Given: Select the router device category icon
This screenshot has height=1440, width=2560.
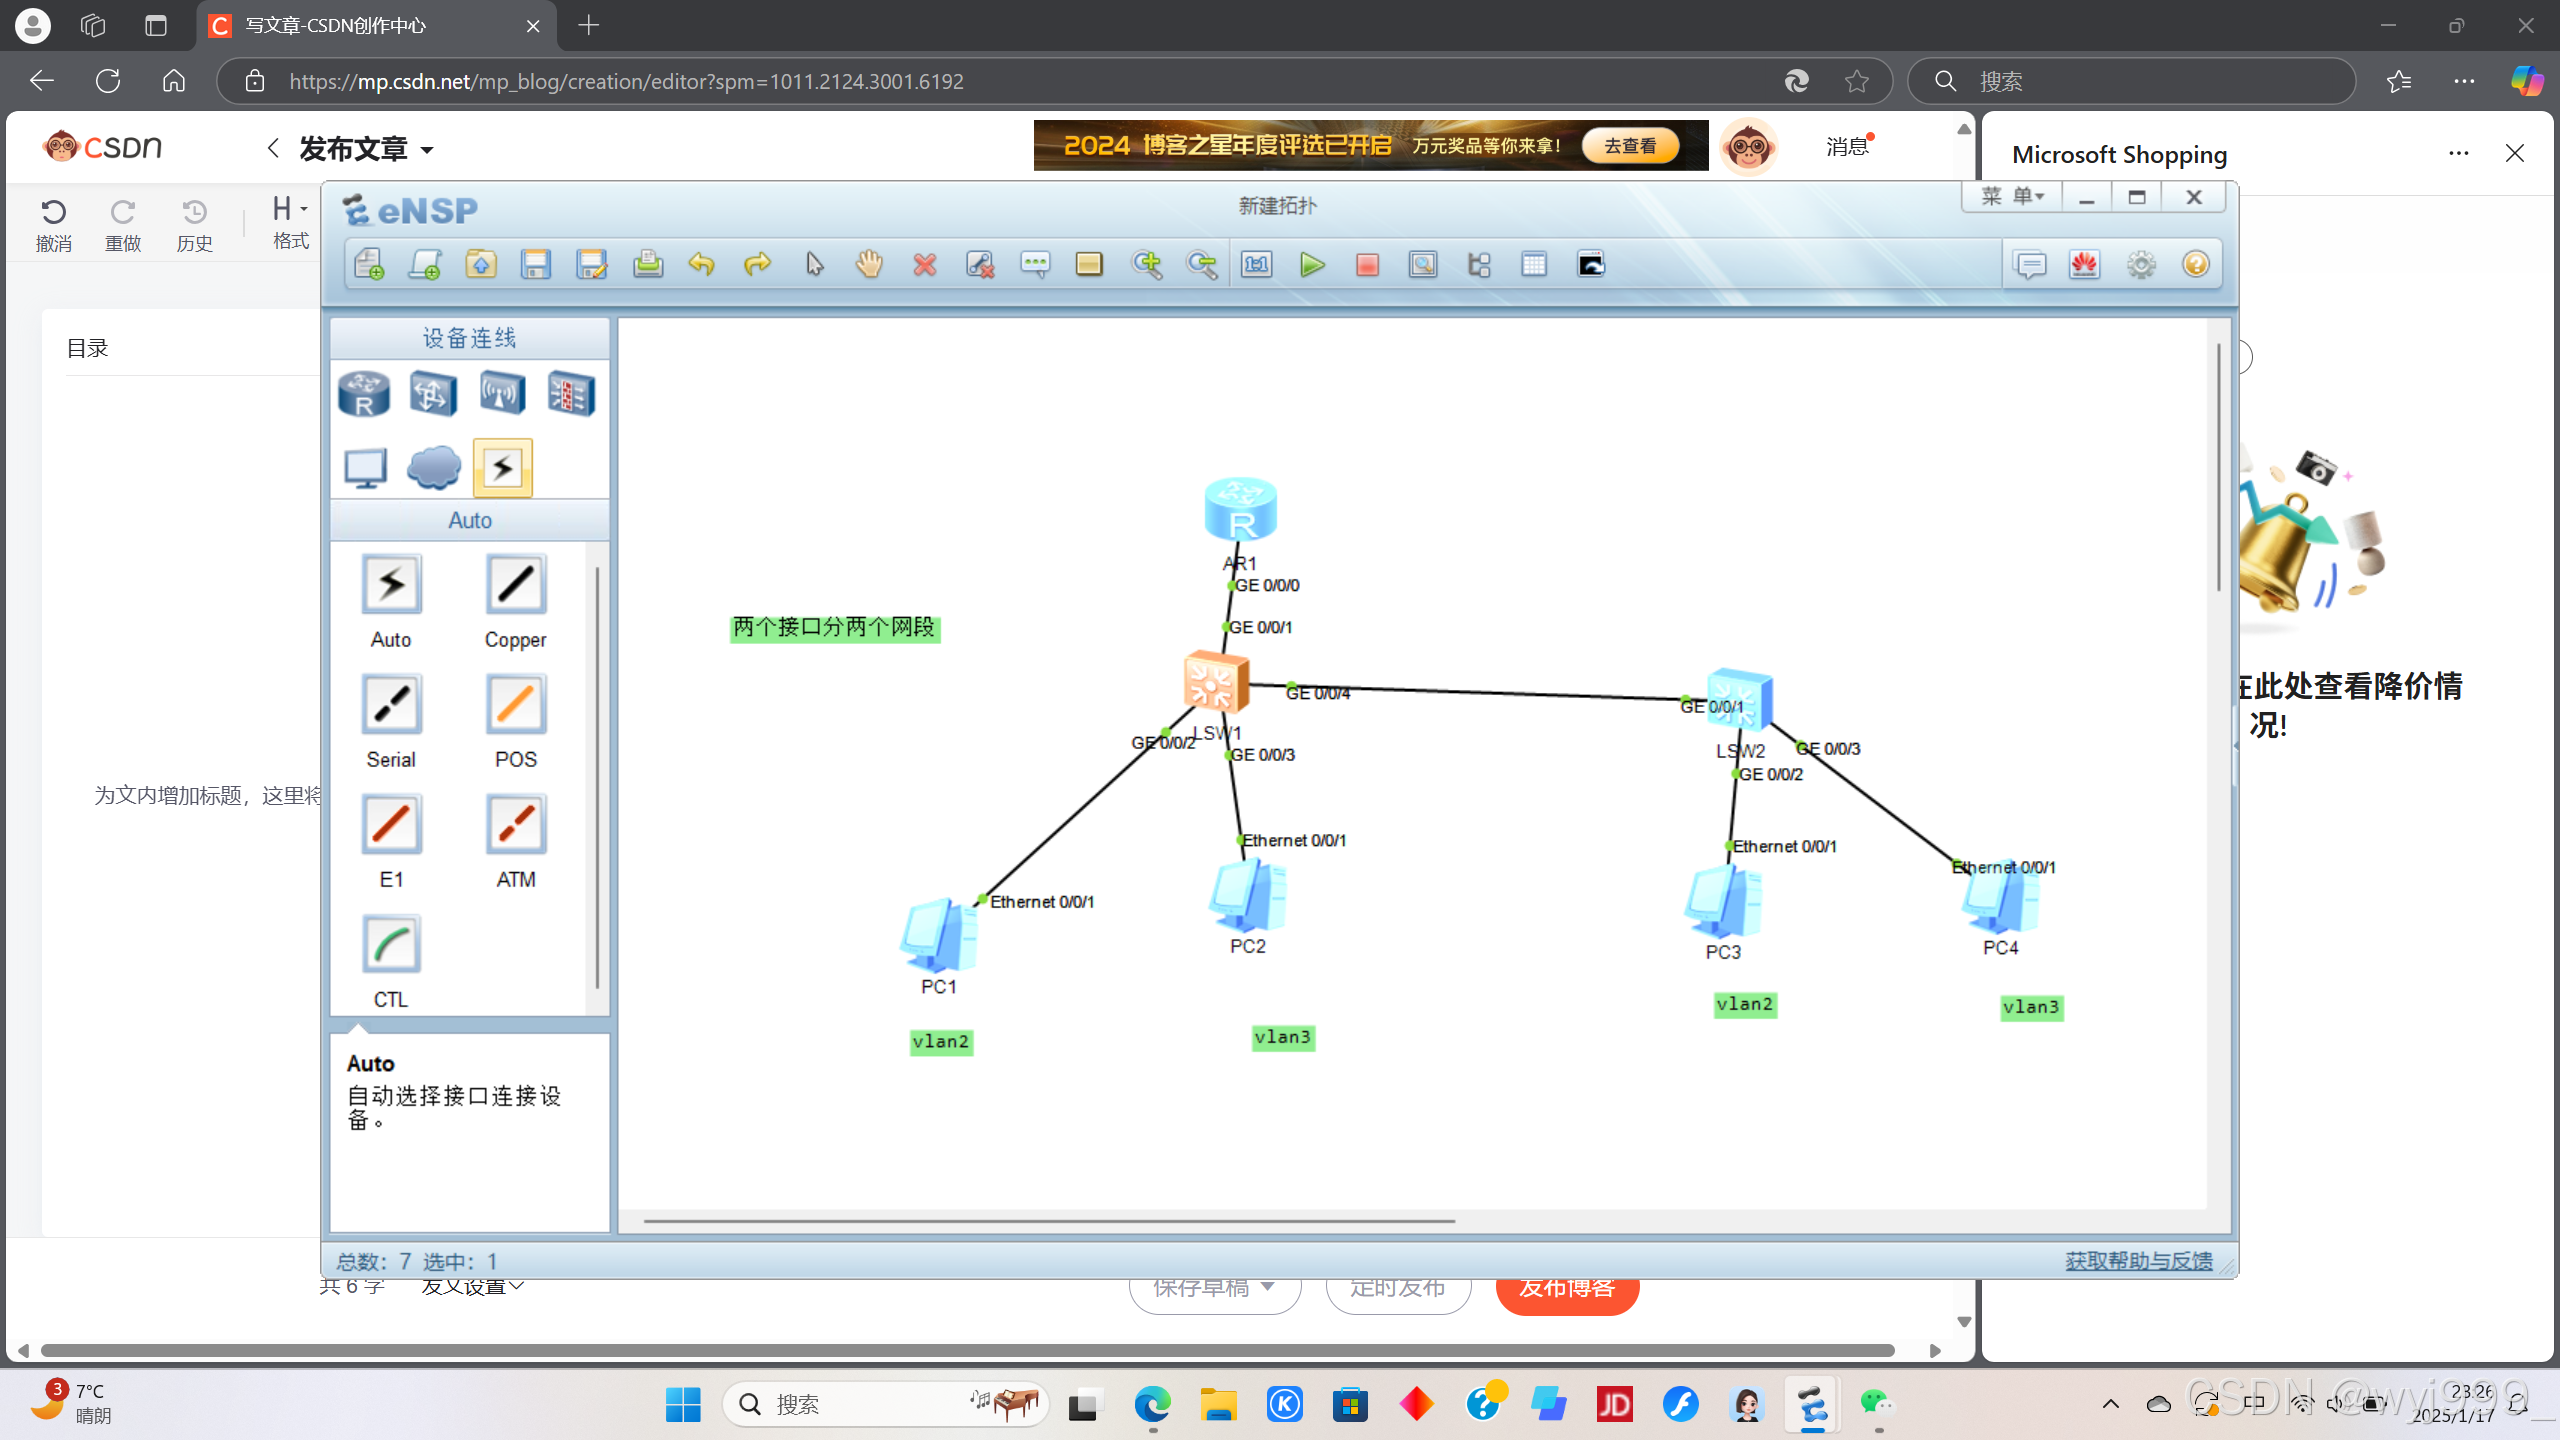Looking at the screenshot, I should (x=364, y=394).
